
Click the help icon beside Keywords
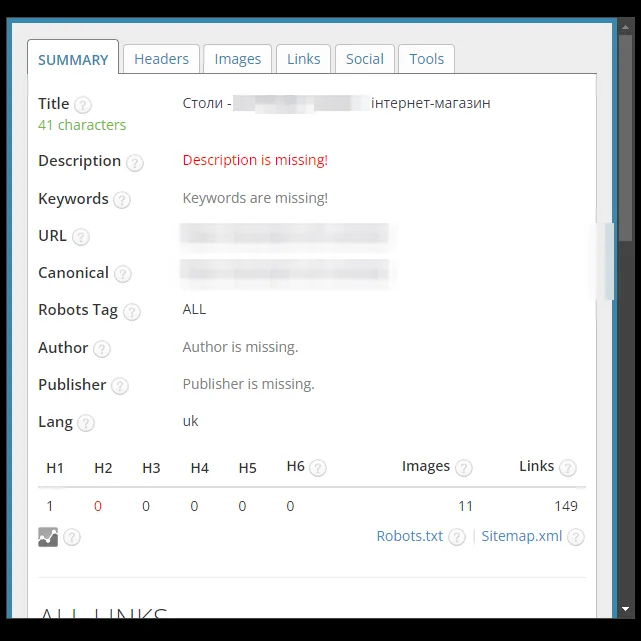(122, 200)
